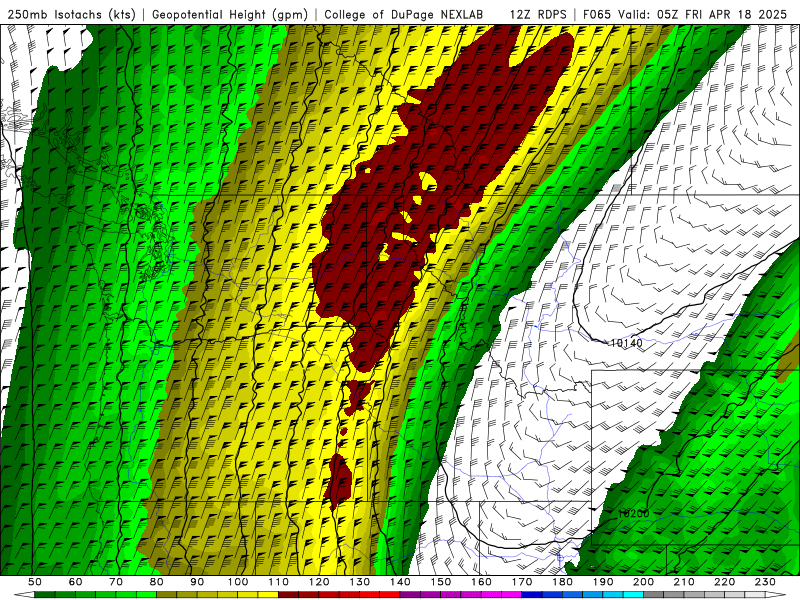
Task: Click the 'College of DuPage NEXLAB' label
Action: click(404, 14)
